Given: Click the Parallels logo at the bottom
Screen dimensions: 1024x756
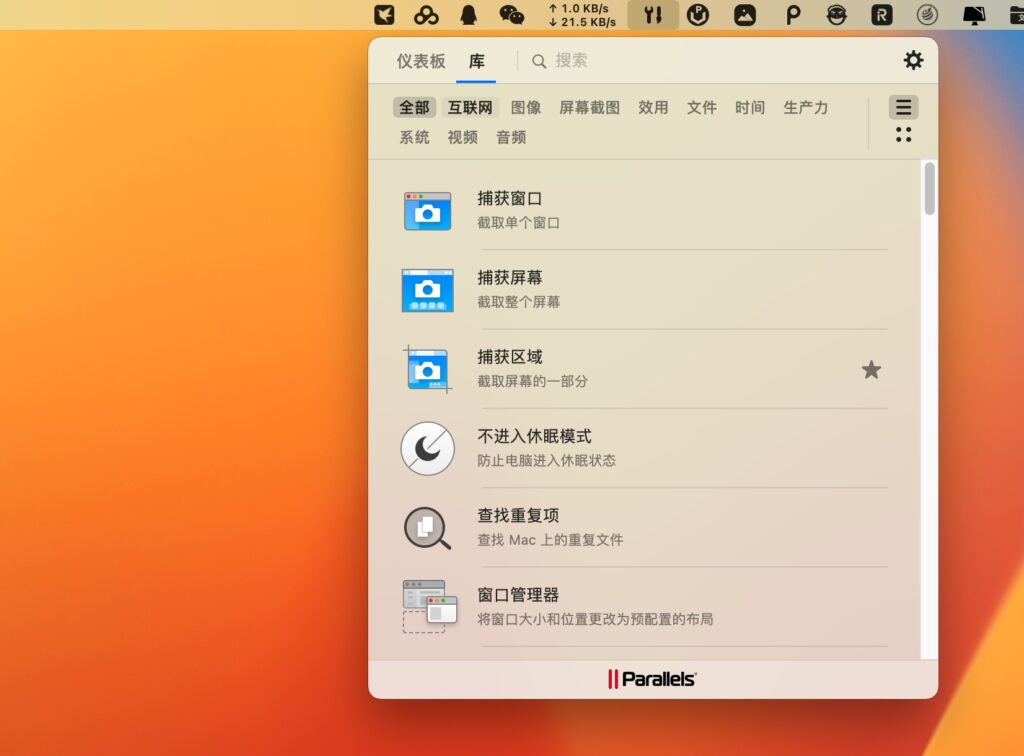Looking at the screenshot, I should tap(653, 677).
